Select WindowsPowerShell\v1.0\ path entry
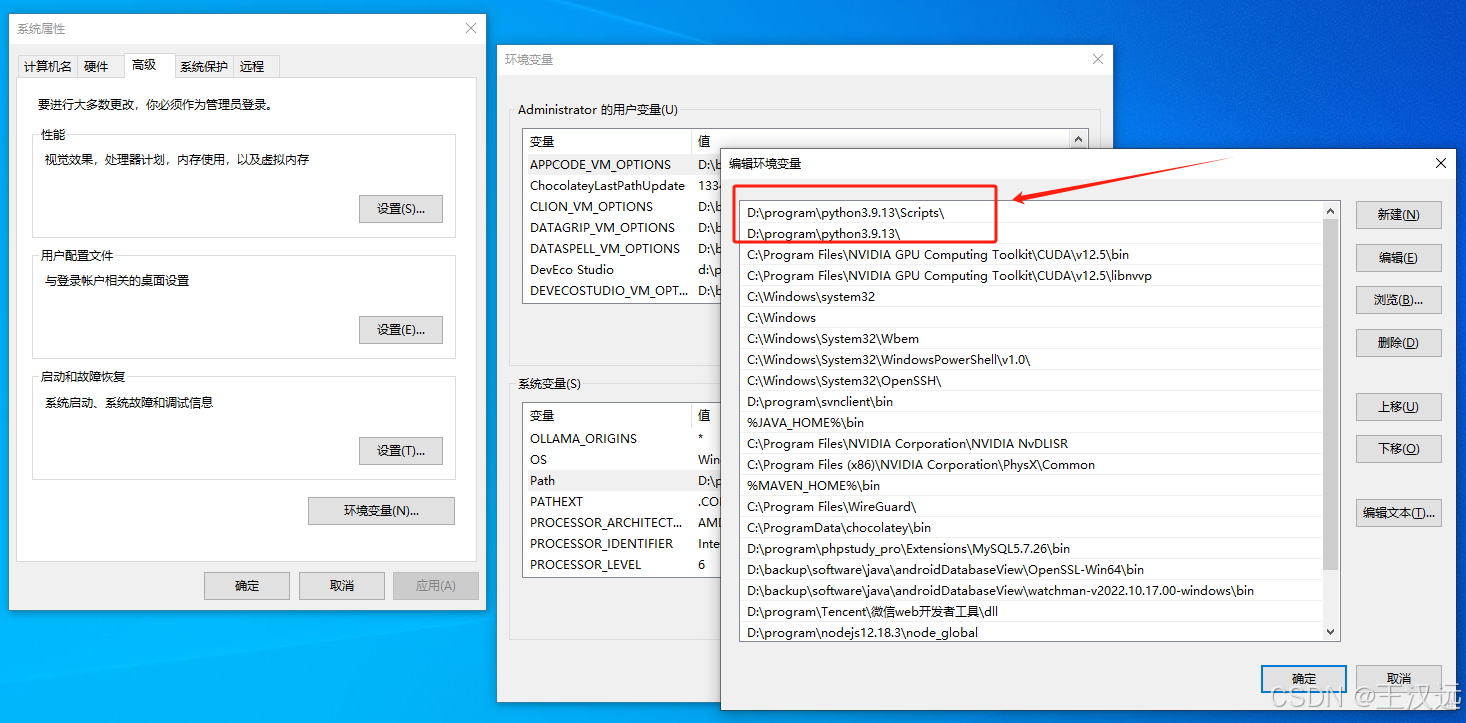The width and height of the screenshot is (1466, 723). 1031,360
